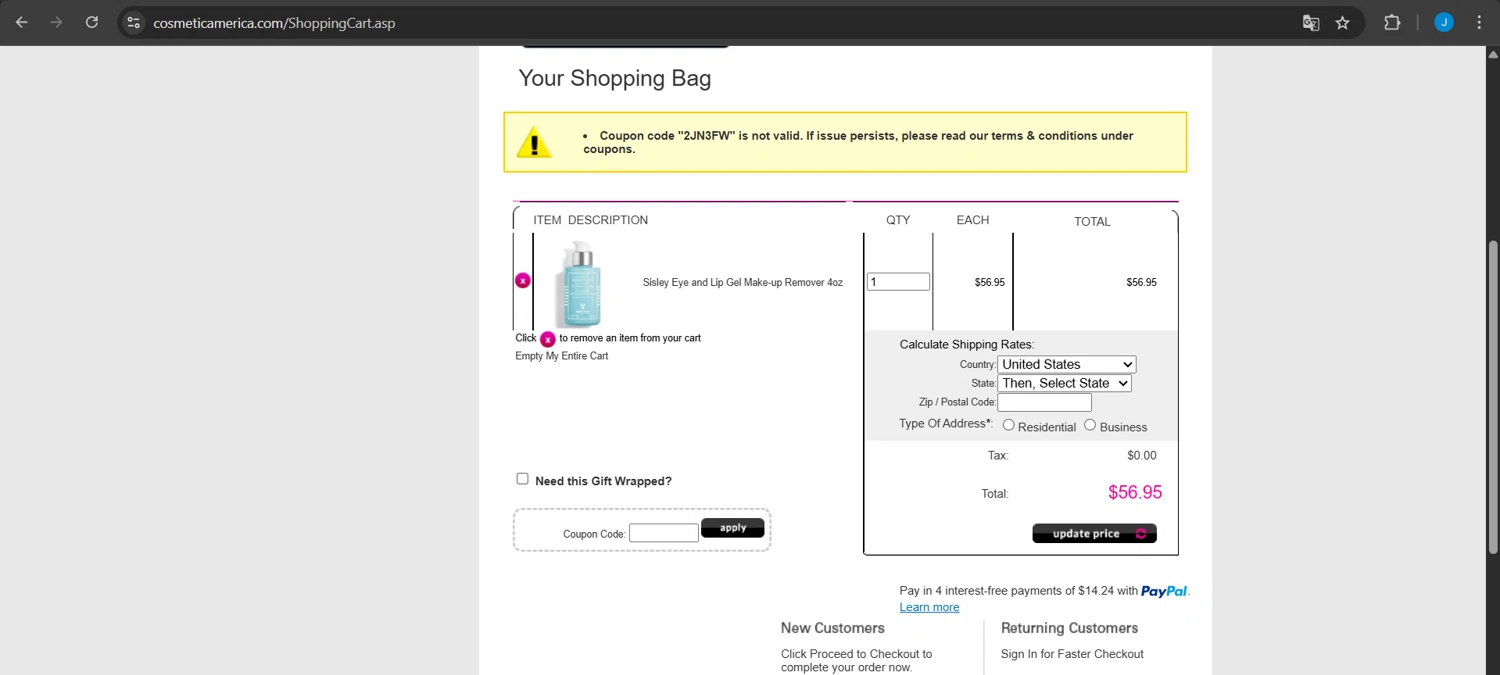Select the Residential address type
This screenshot has width=1500, height=675.
point(1009,425)
